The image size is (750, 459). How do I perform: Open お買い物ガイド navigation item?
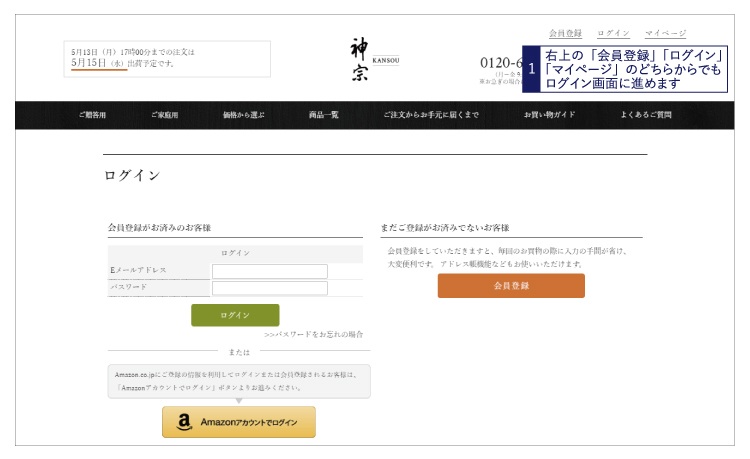point(549,115)
